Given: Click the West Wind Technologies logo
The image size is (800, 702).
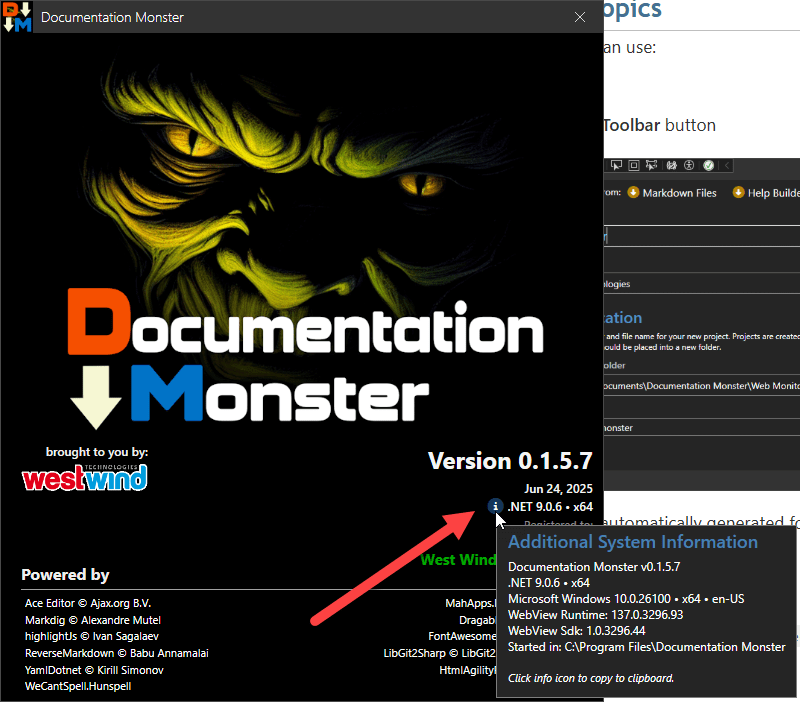Looking at the screenshot, I should pyautogui.click(x=85, y=478).
